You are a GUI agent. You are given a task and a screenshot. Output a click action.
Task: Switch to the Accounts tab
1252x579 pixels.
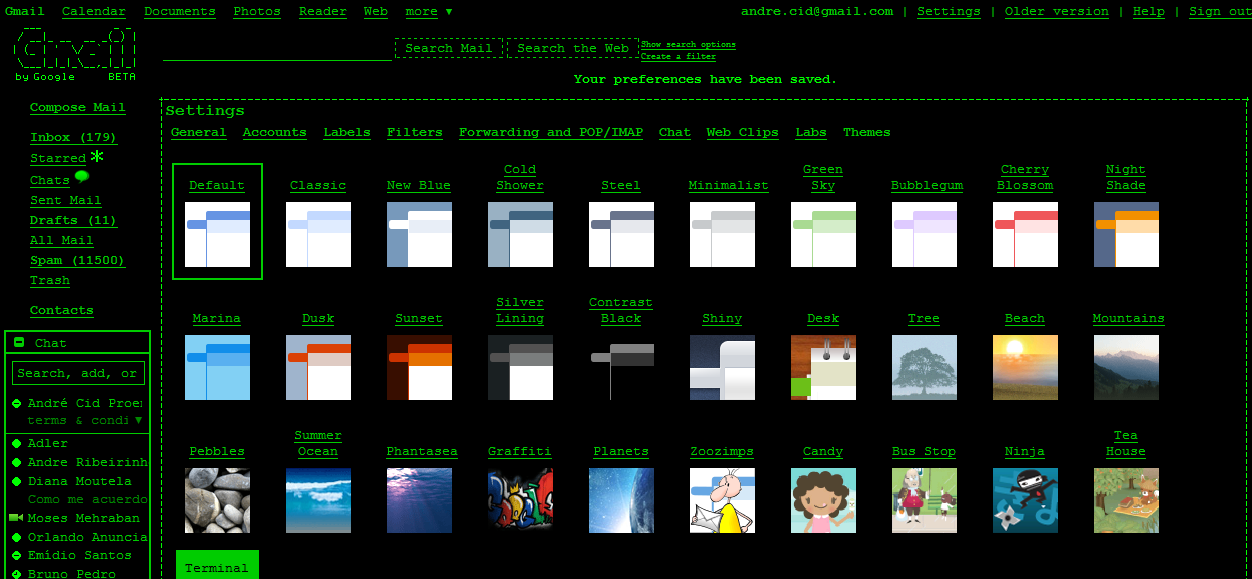coord(274,132)
